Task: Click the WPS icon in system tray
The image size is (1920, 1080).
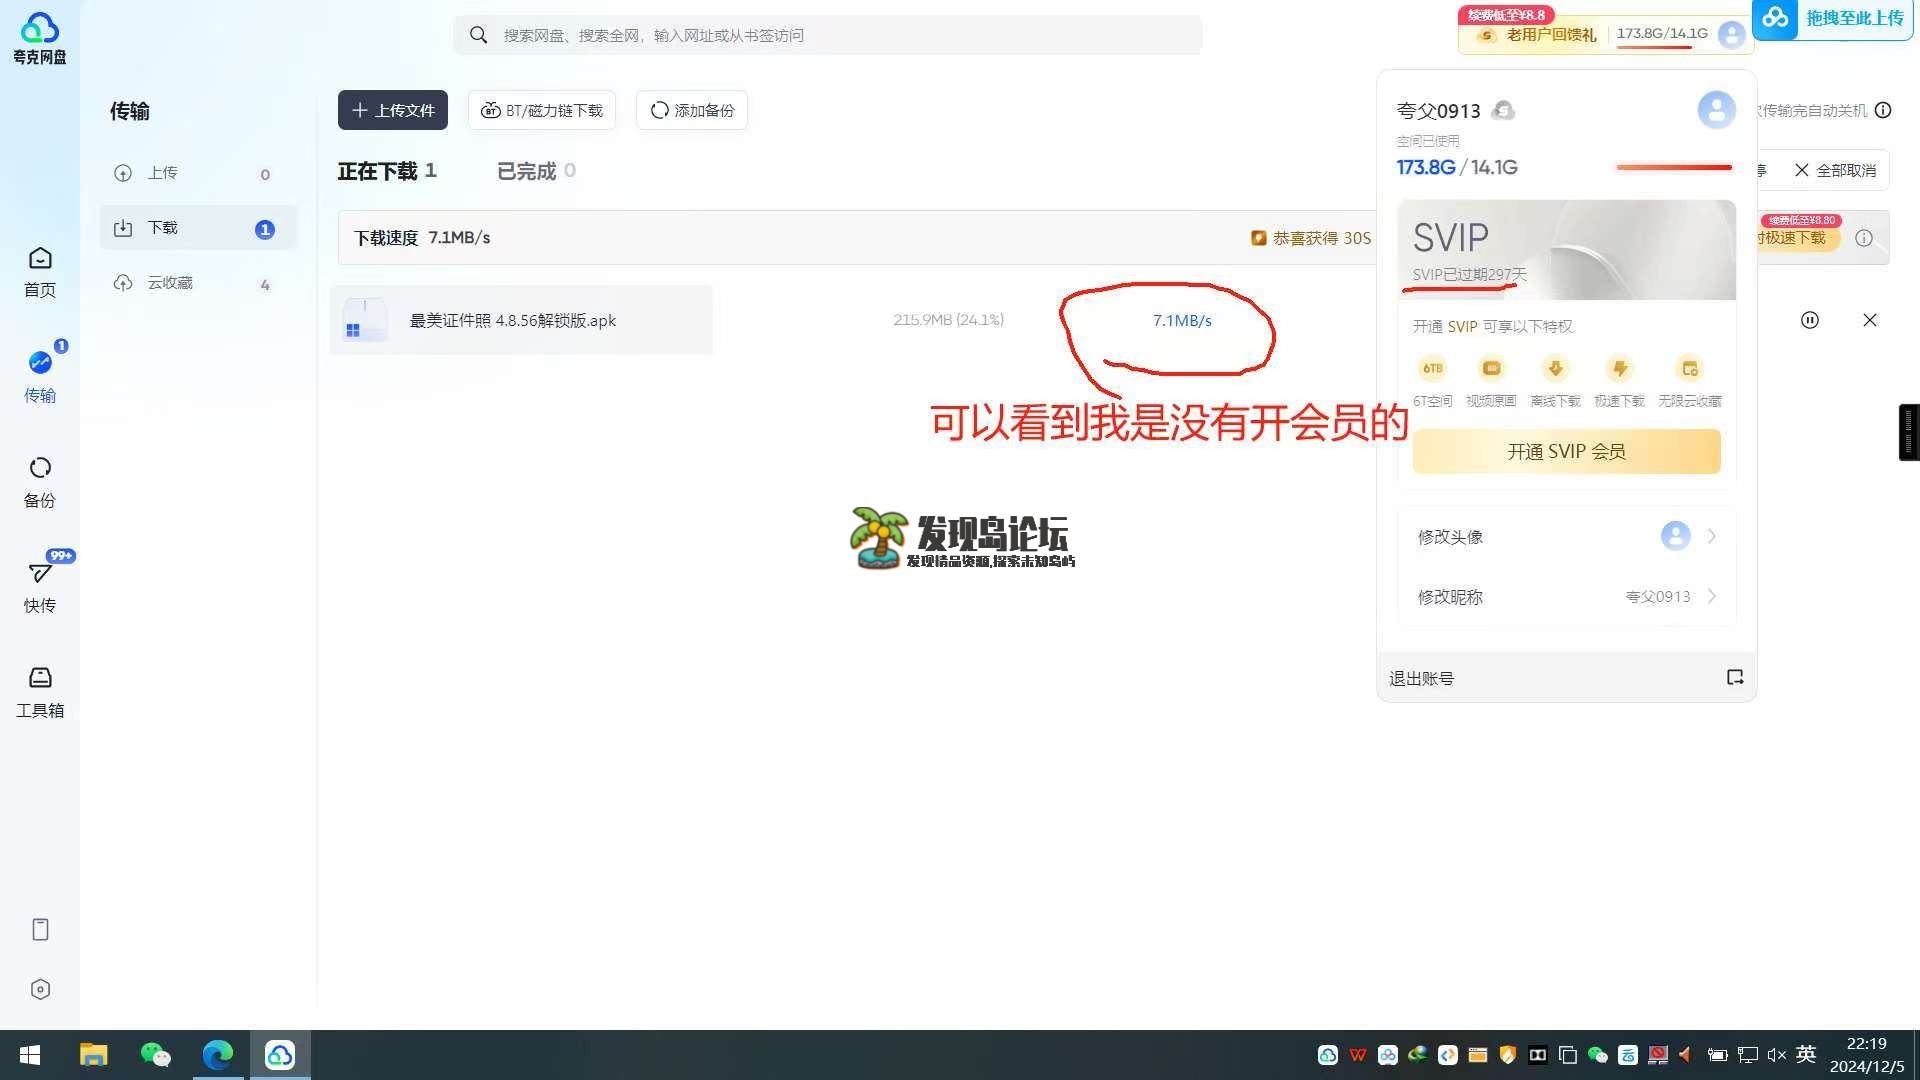Action: (1358, 1055)
